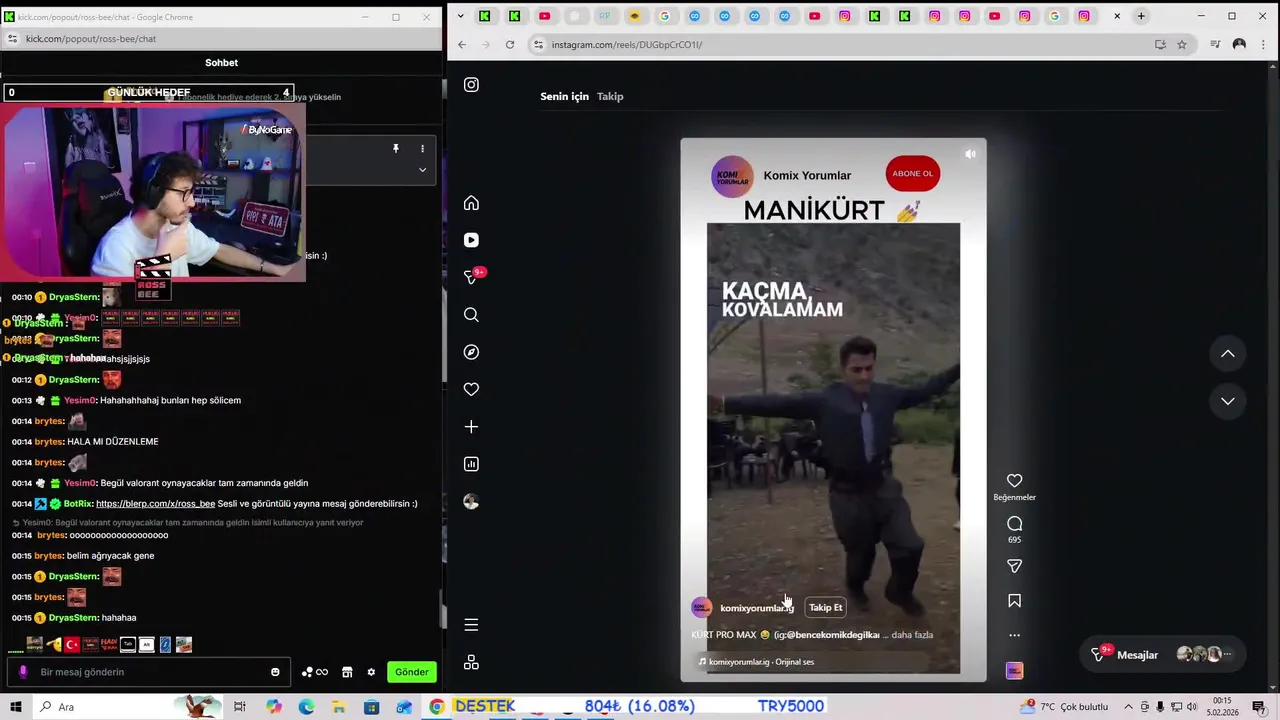Image resolution: width=1280 pixels, height=720 pixels.
Task: Open the Instagram dashboard chart icon
Action: [471, 464]
